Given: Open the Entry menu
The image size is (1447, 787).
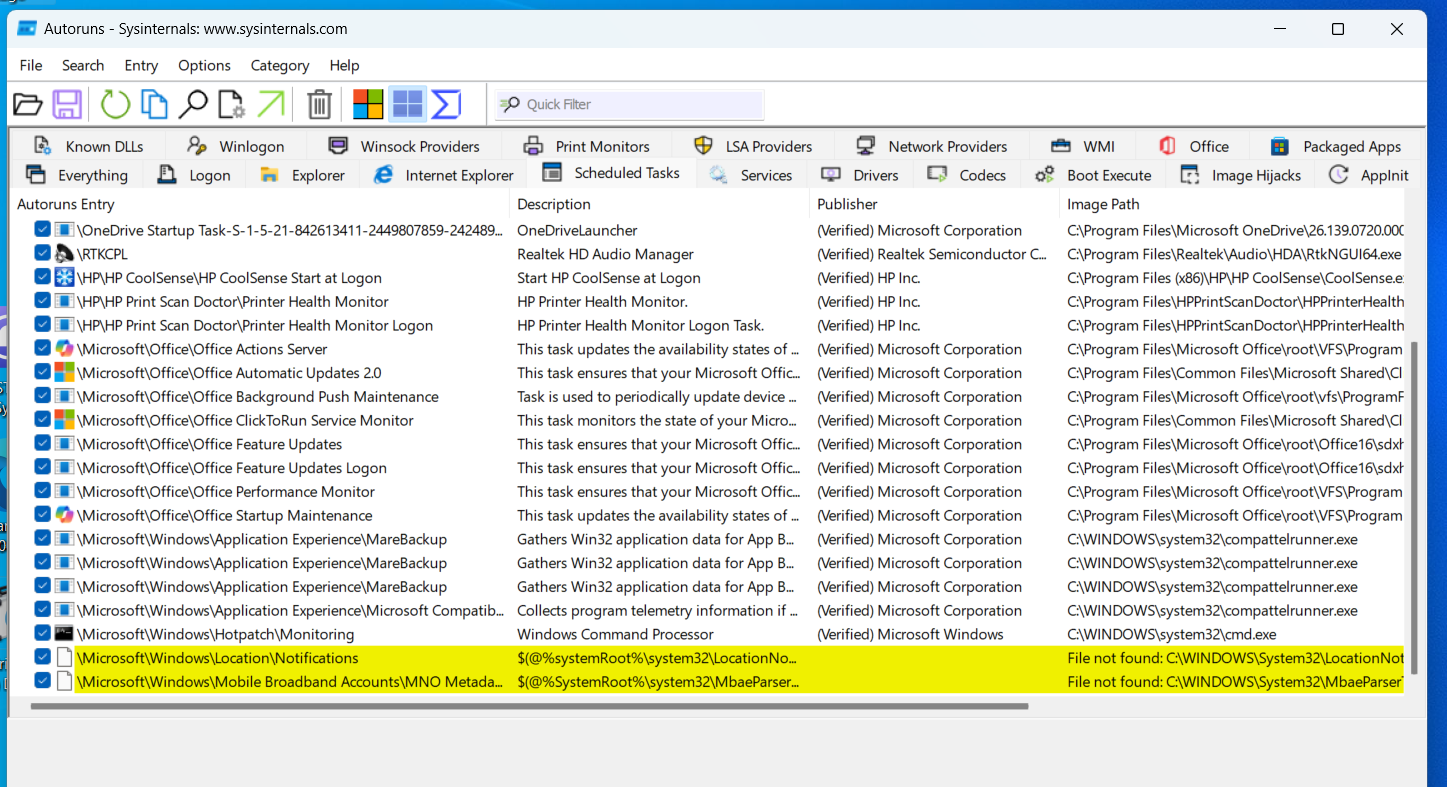Looking at the screenshot, I should click(x=141, y=65).
